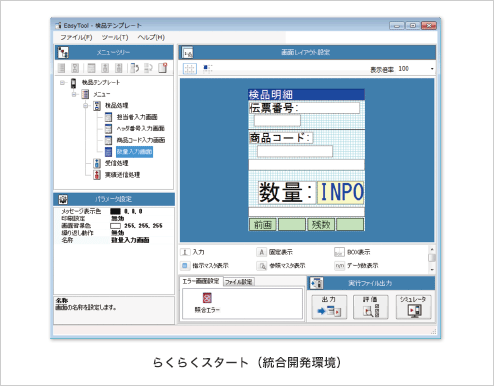
Task: Click the 前画 button on the canvas
Action: pyautogui.click(x=263, y=225)
